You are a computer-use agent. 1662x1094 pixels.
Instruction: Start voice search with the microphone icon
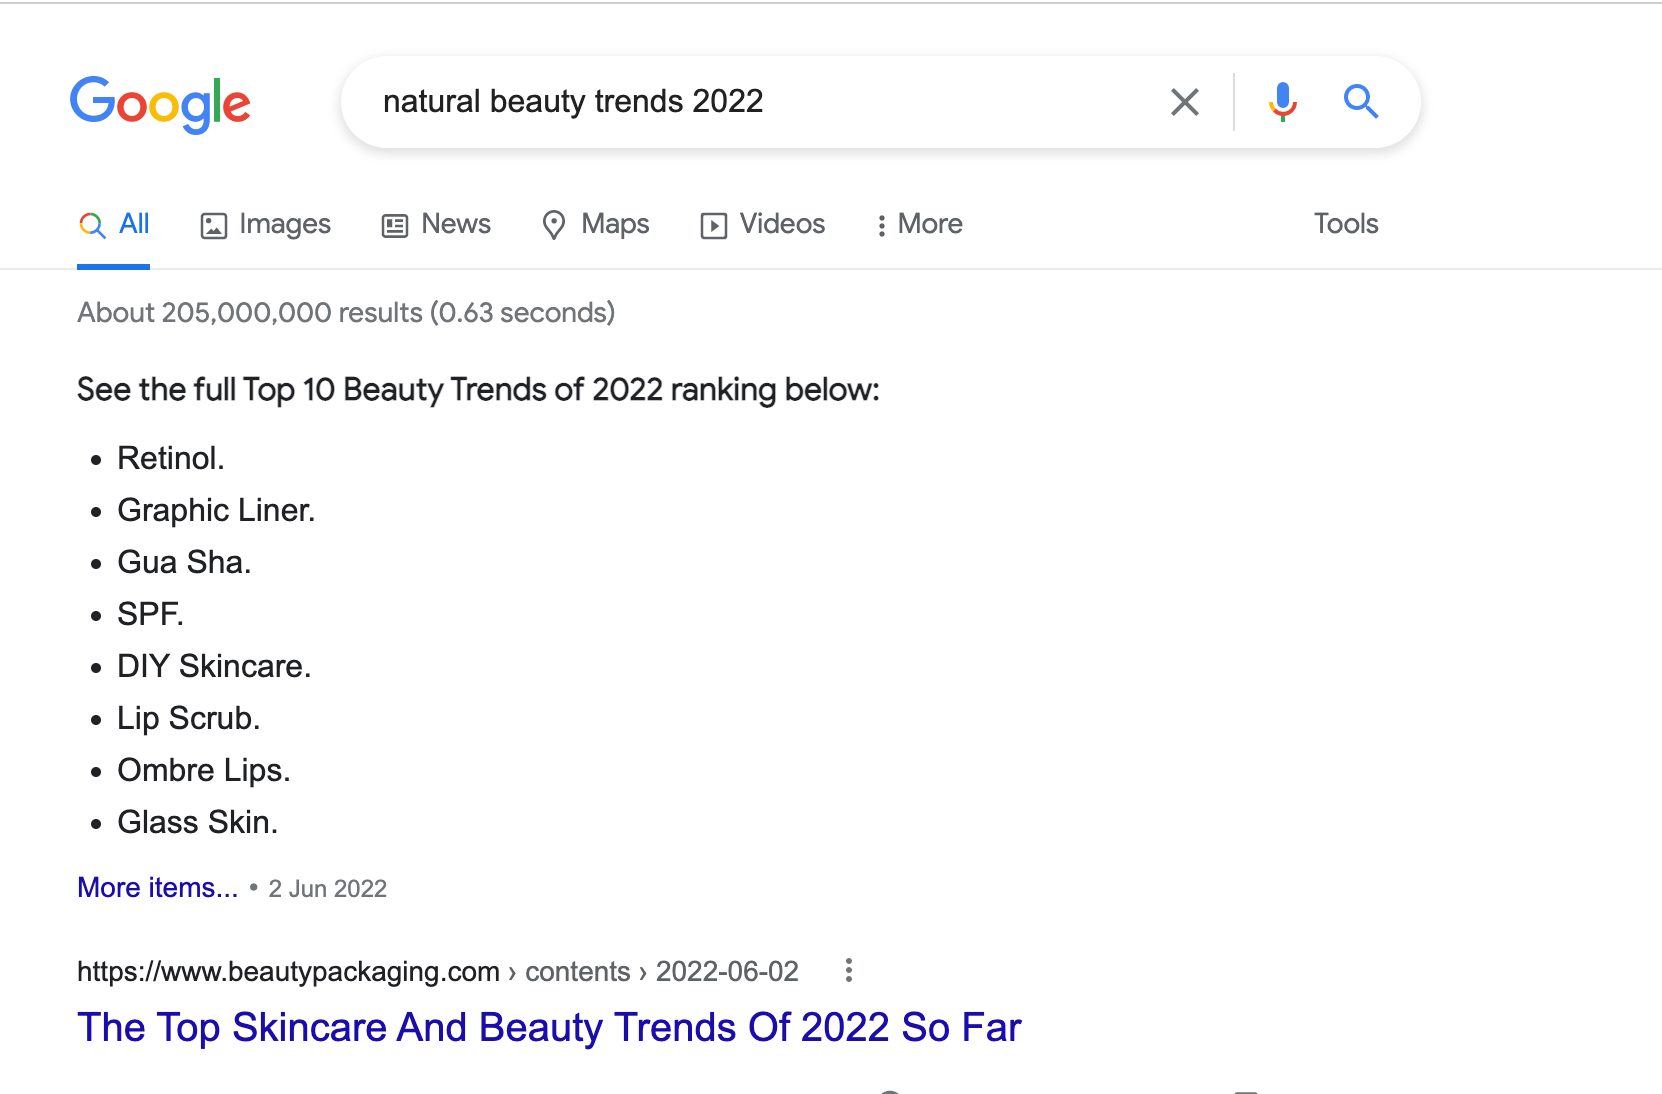pos(1281,101)
